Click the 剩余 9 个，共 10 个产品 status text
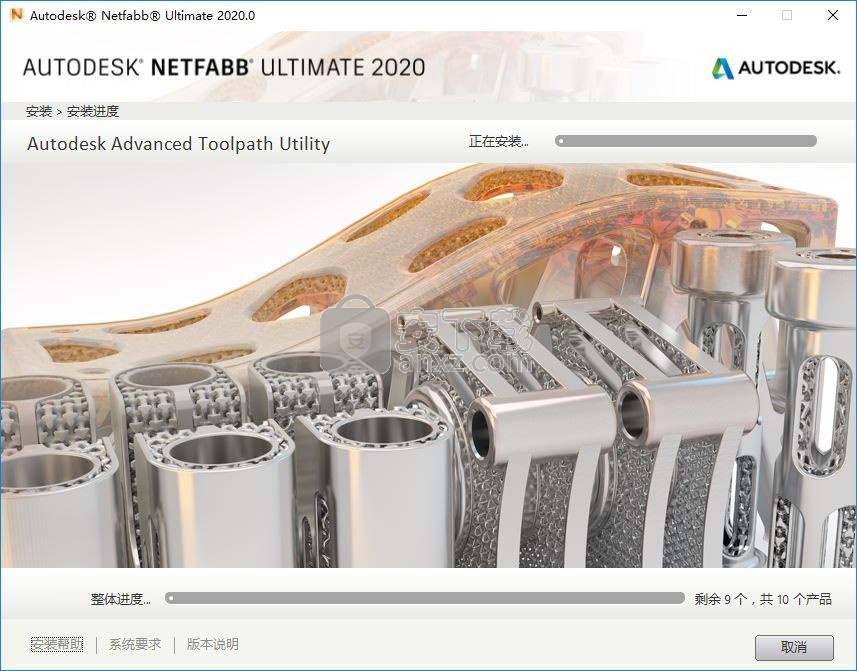Viewport: 857px width, 671px height. [763, 599]
